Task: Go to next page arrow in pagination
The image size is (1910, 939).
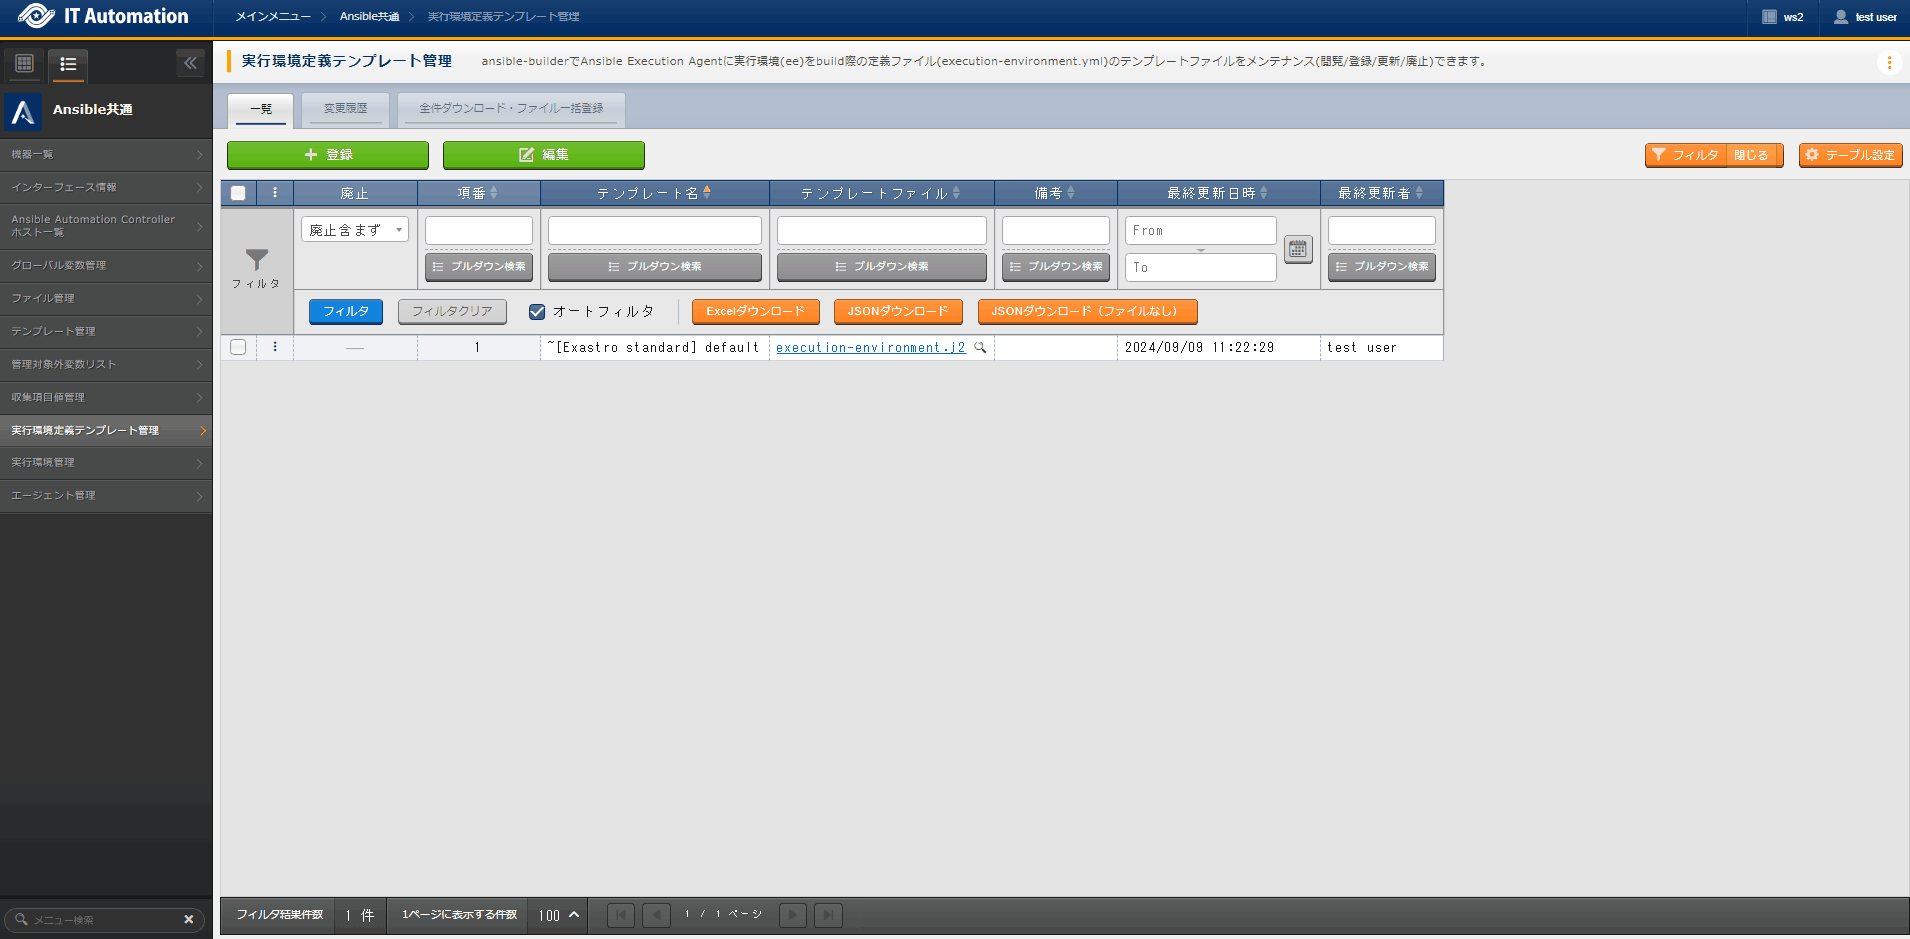Action: (792, 915)
